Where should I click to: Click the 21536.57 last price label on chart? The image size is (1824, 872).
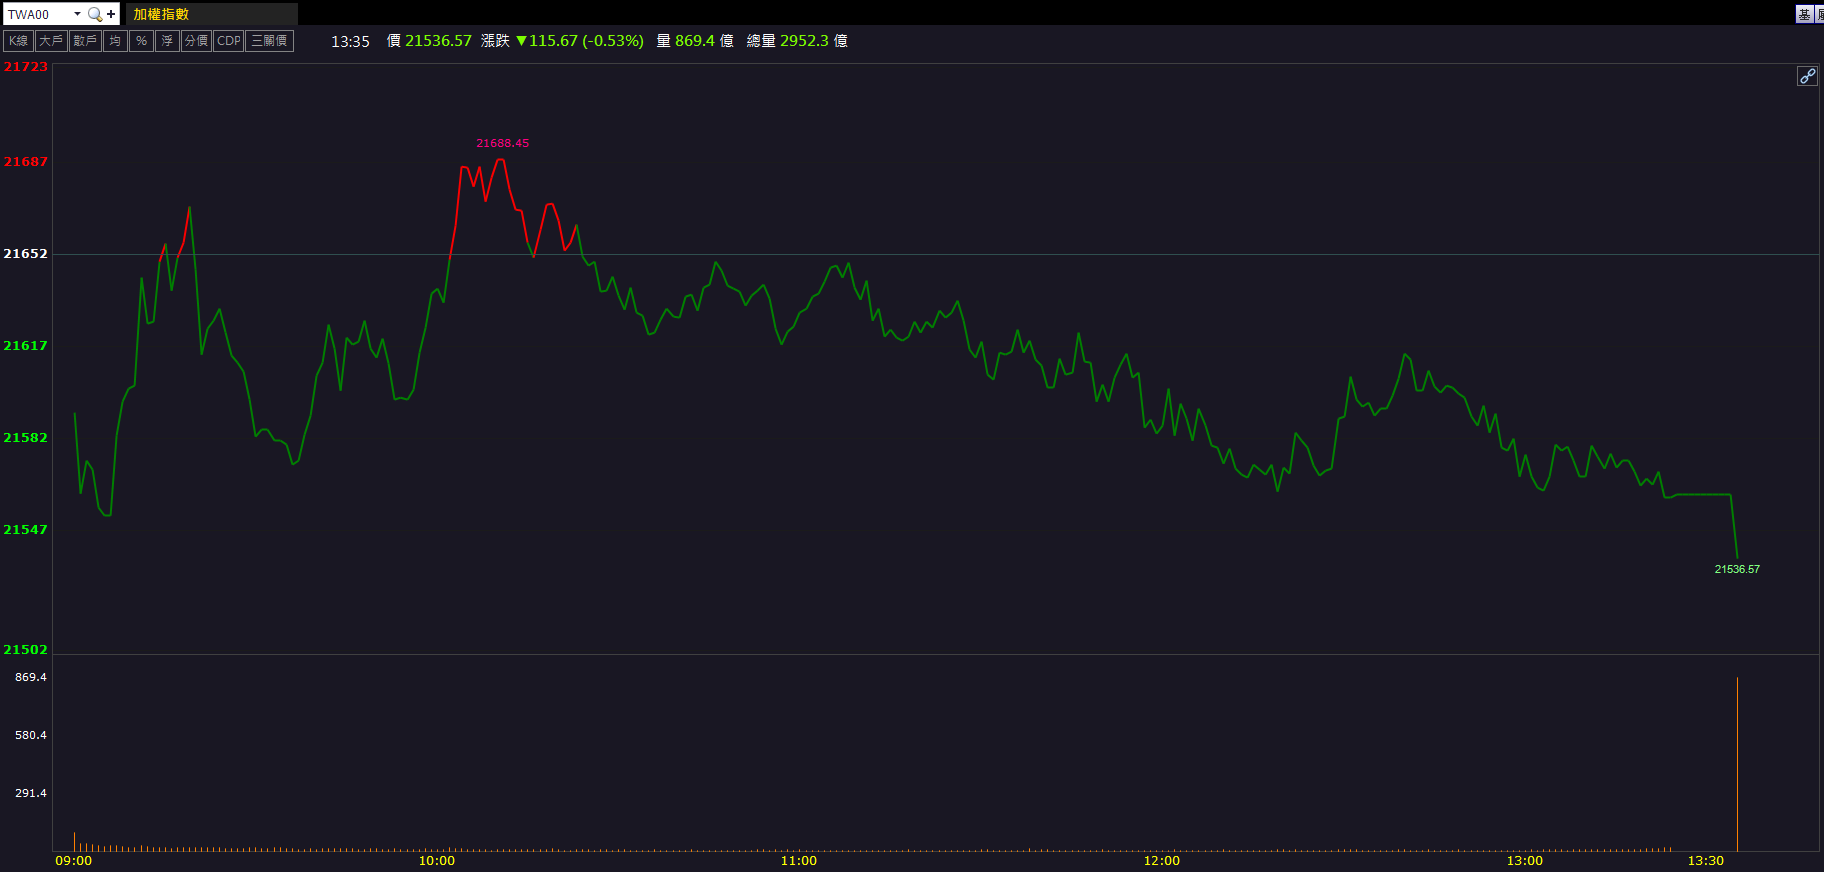pyautogui.click(x=1737, y=569)
